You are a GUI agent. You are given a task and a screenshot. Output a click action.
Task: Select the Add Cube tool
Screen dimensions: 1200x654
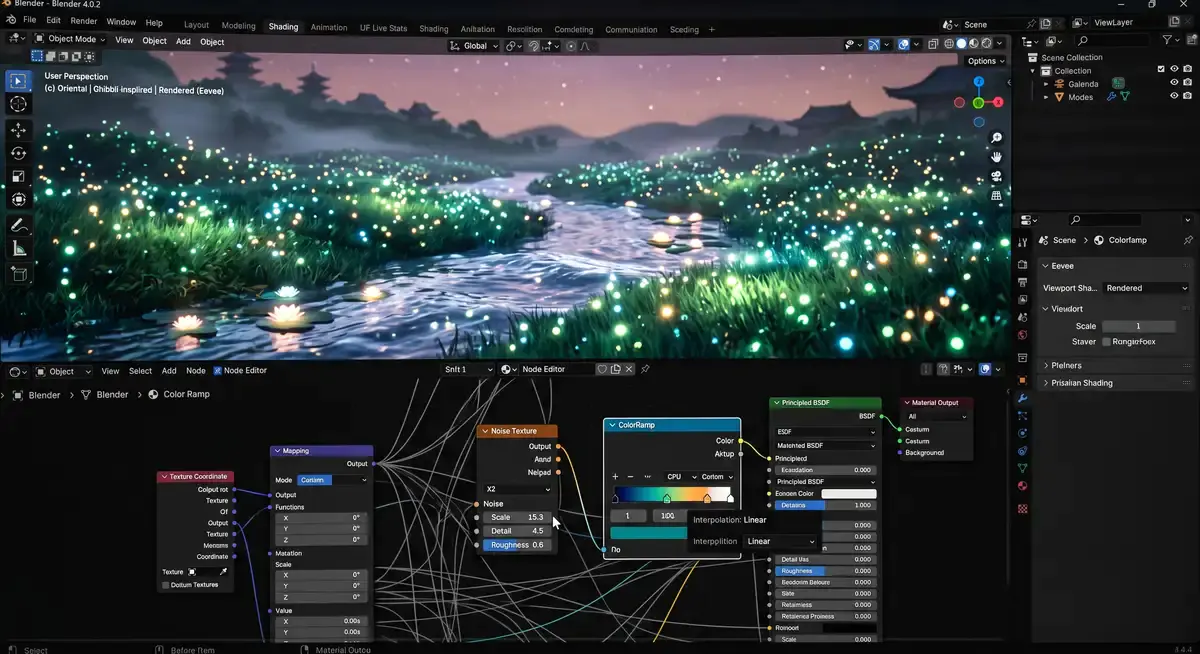point(18,273)
